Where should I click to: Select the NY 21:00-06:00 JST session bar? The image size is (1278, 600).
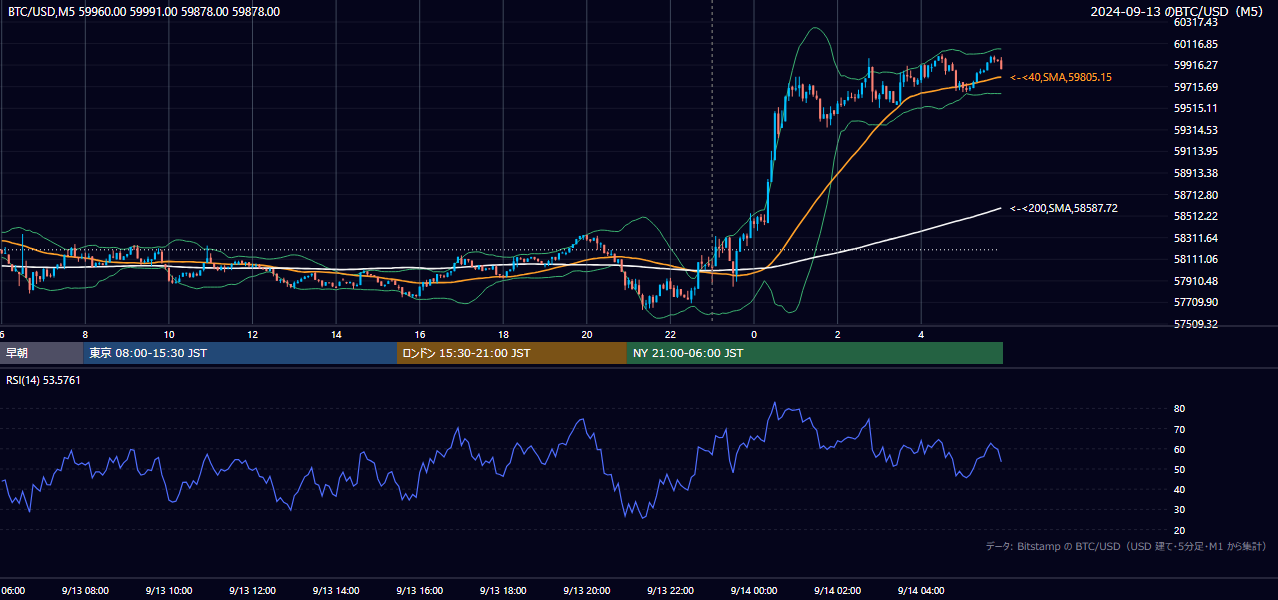[x=815, y=353]
